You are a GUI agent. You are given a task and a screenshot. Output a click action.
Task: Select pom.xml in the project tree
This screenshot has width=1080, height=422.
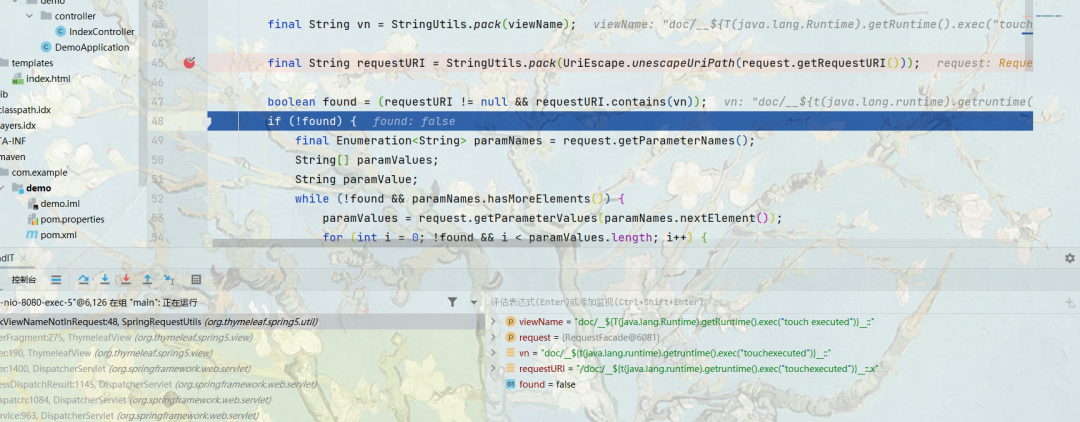(x=59, y=235)
